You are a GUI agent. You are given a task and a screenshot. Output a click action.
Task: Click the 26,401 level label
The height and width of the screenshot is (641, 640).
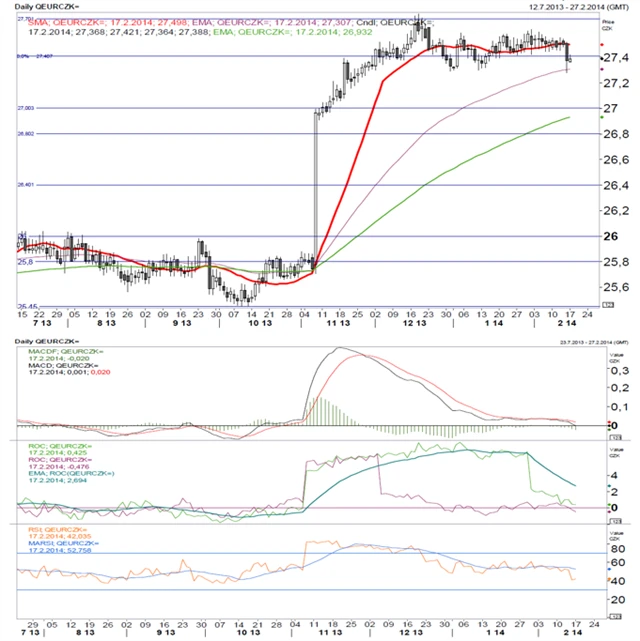pos(26,184)
